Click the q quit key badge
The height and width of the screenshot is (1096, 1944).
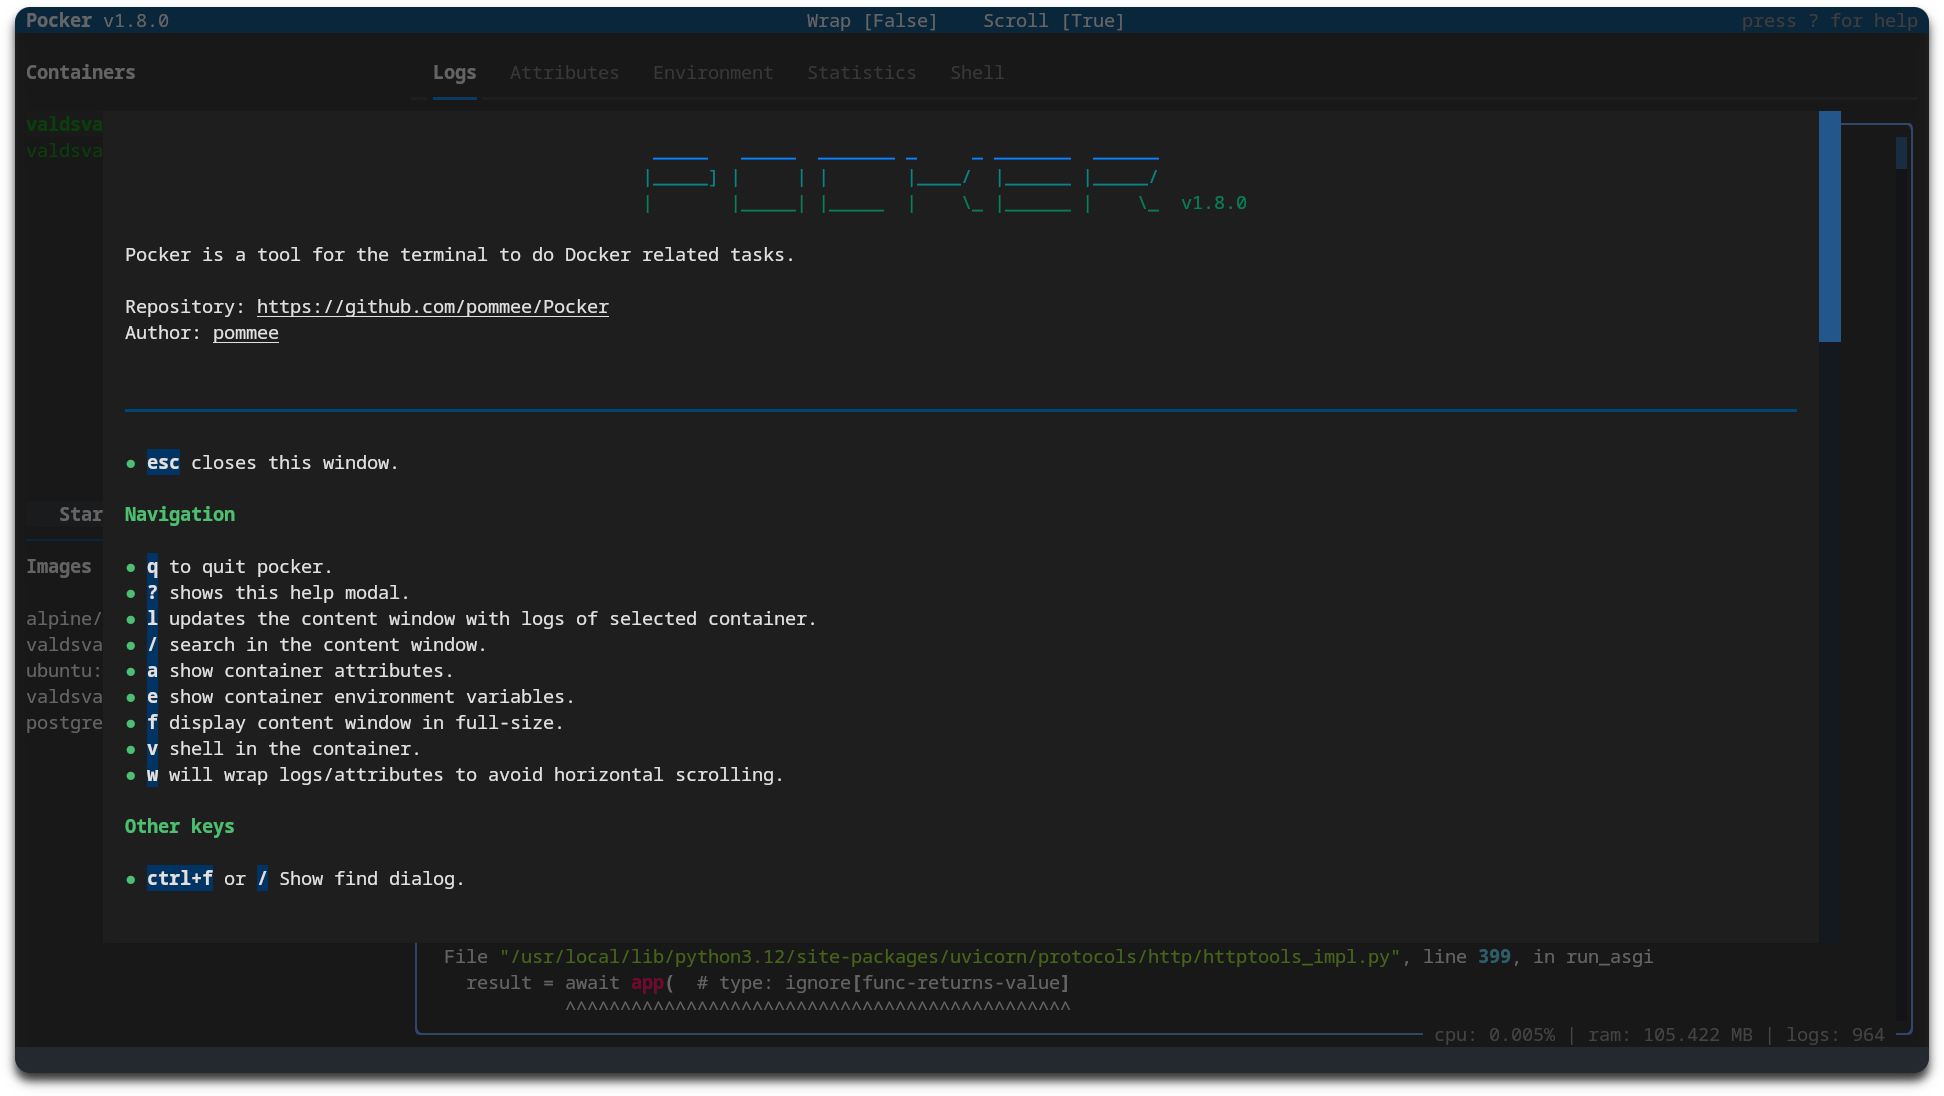pos(152,567)
